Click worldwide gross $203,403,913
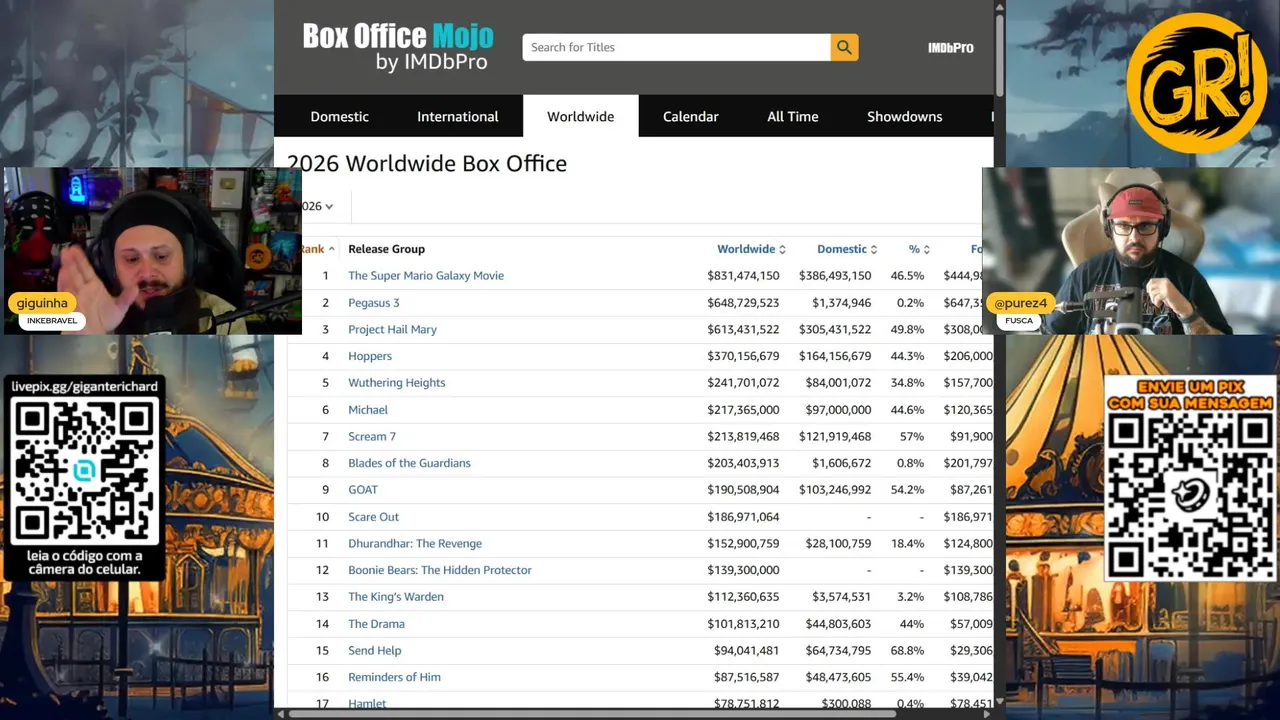1280x720 pixels. point(743,463)
